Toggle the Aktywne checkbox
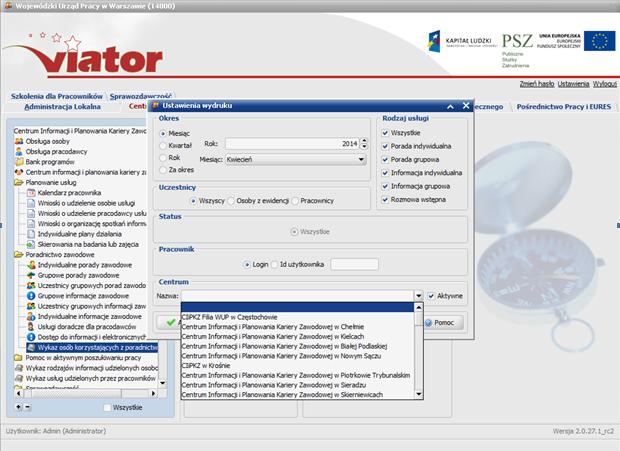This screenshot has height=451, width=620. 431,296
